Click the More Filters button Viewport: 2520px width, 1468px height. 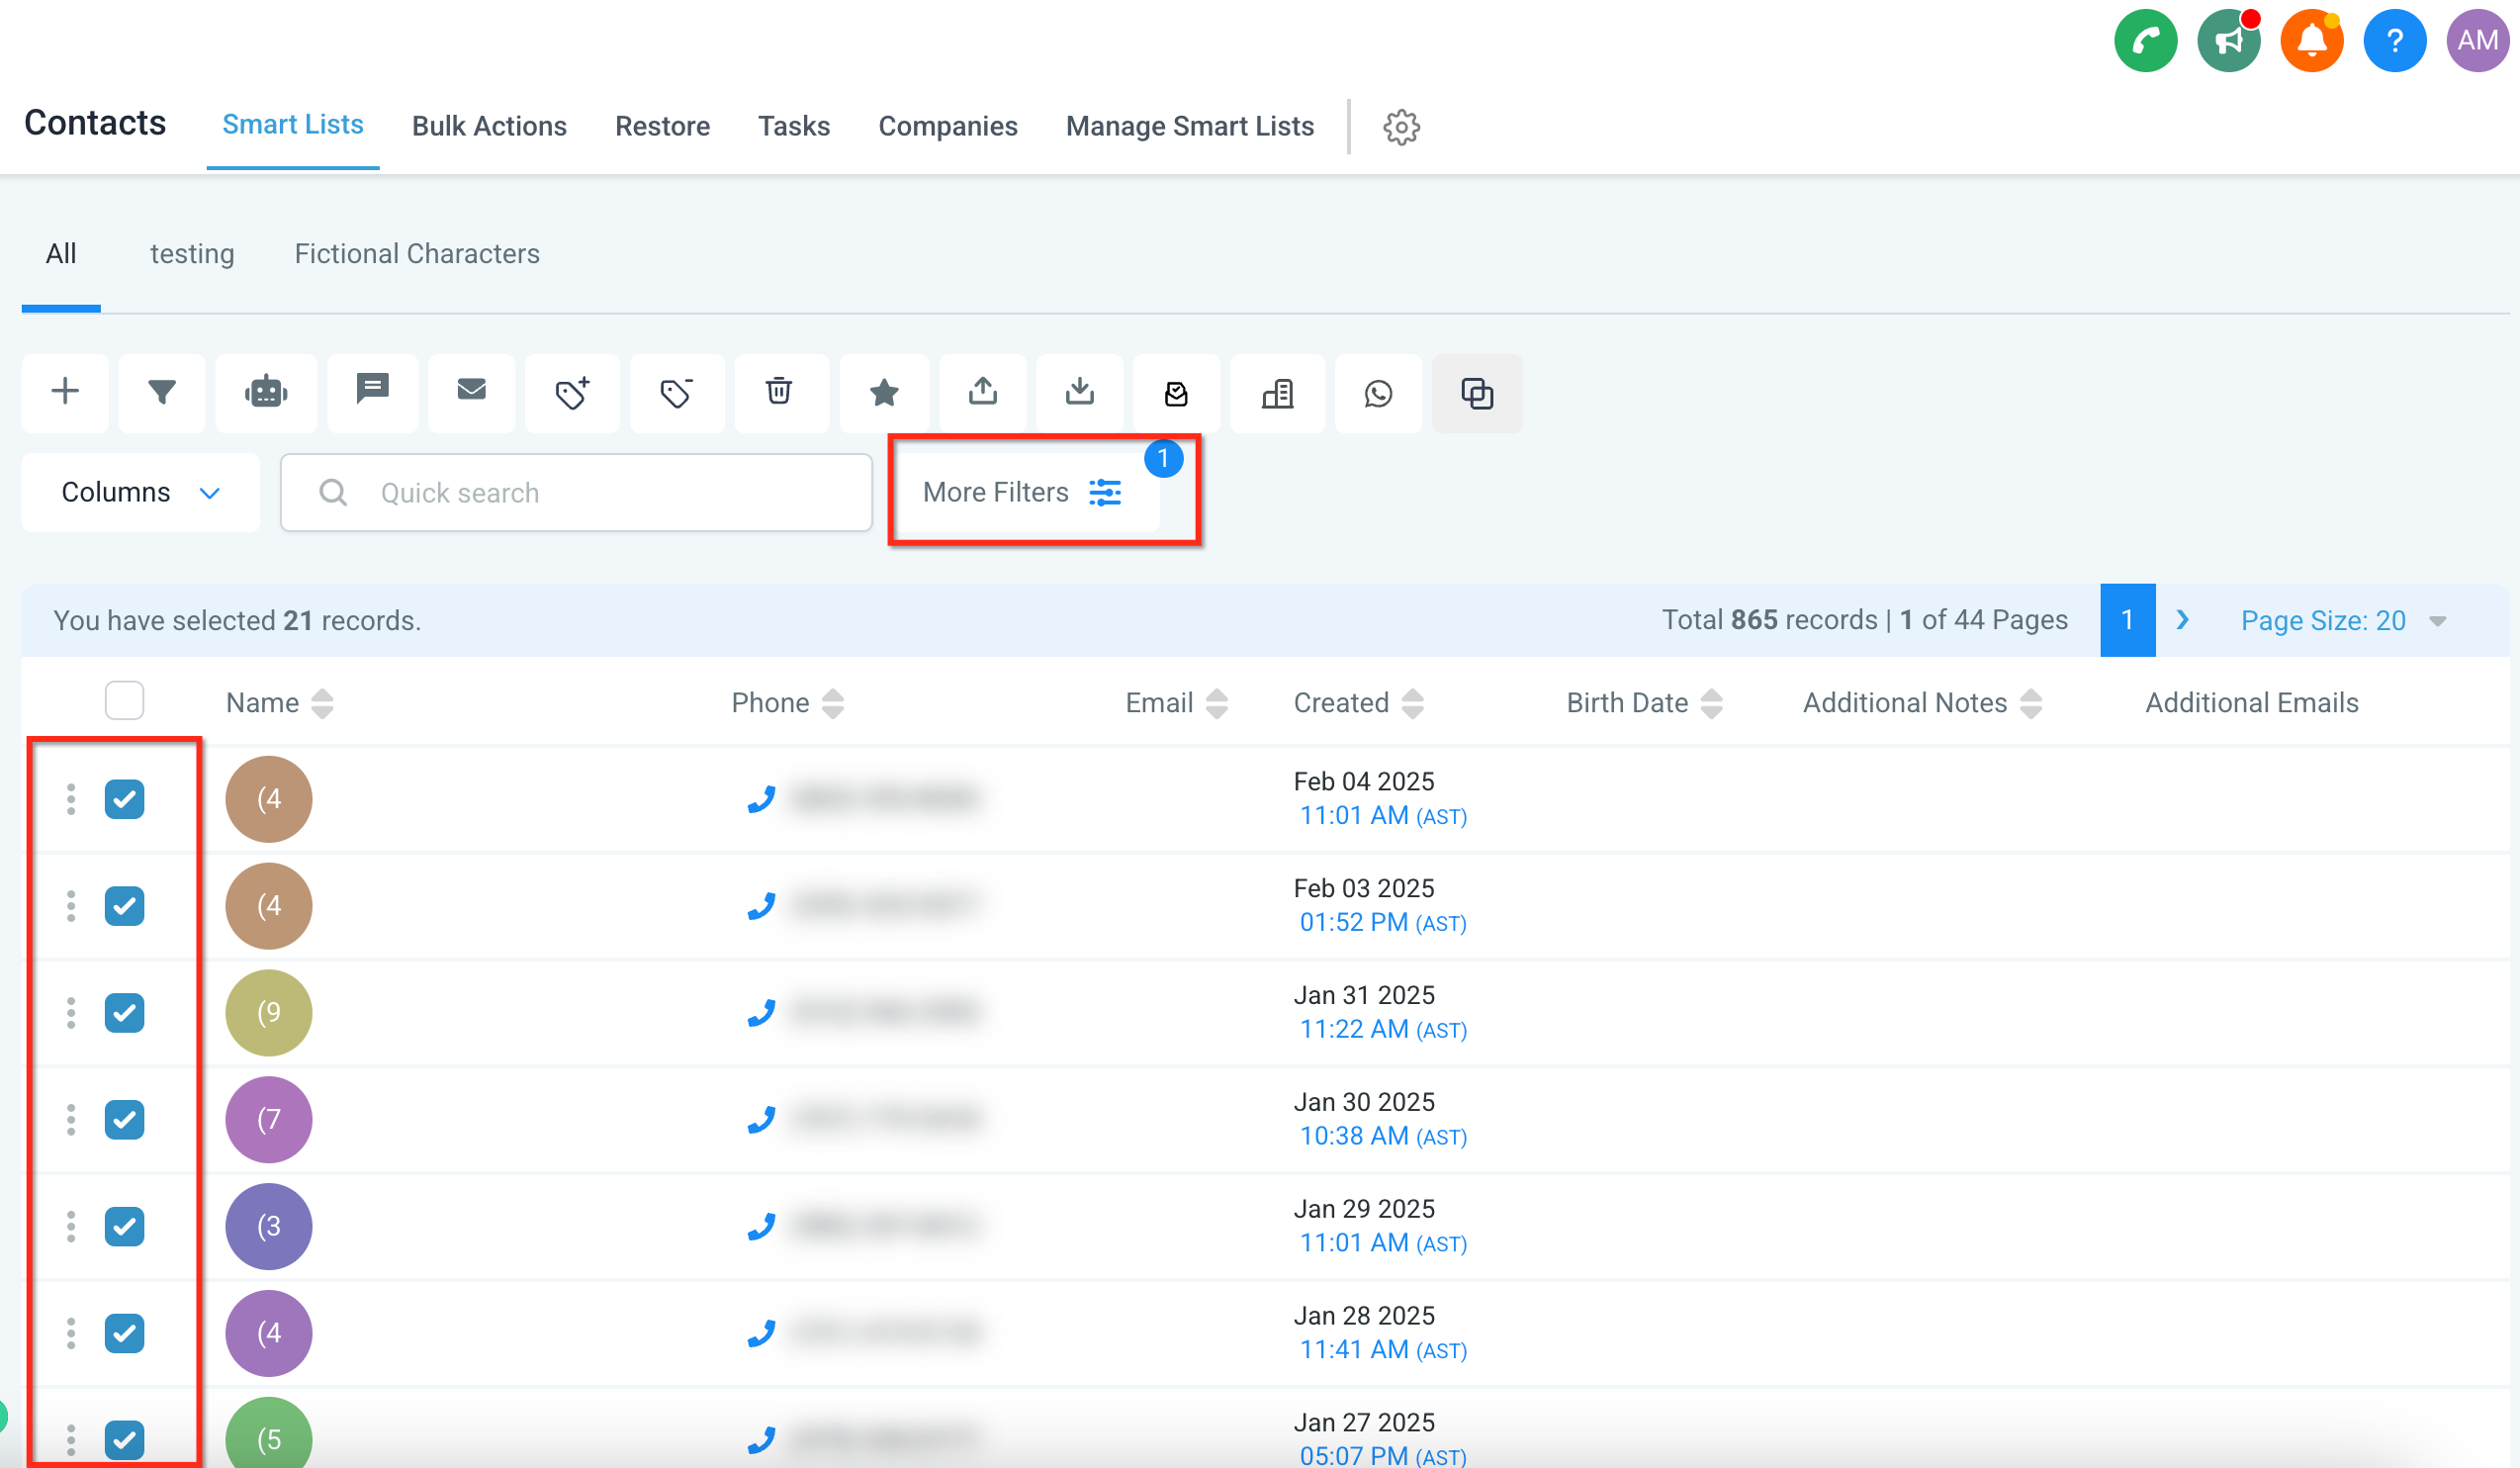1022,493
